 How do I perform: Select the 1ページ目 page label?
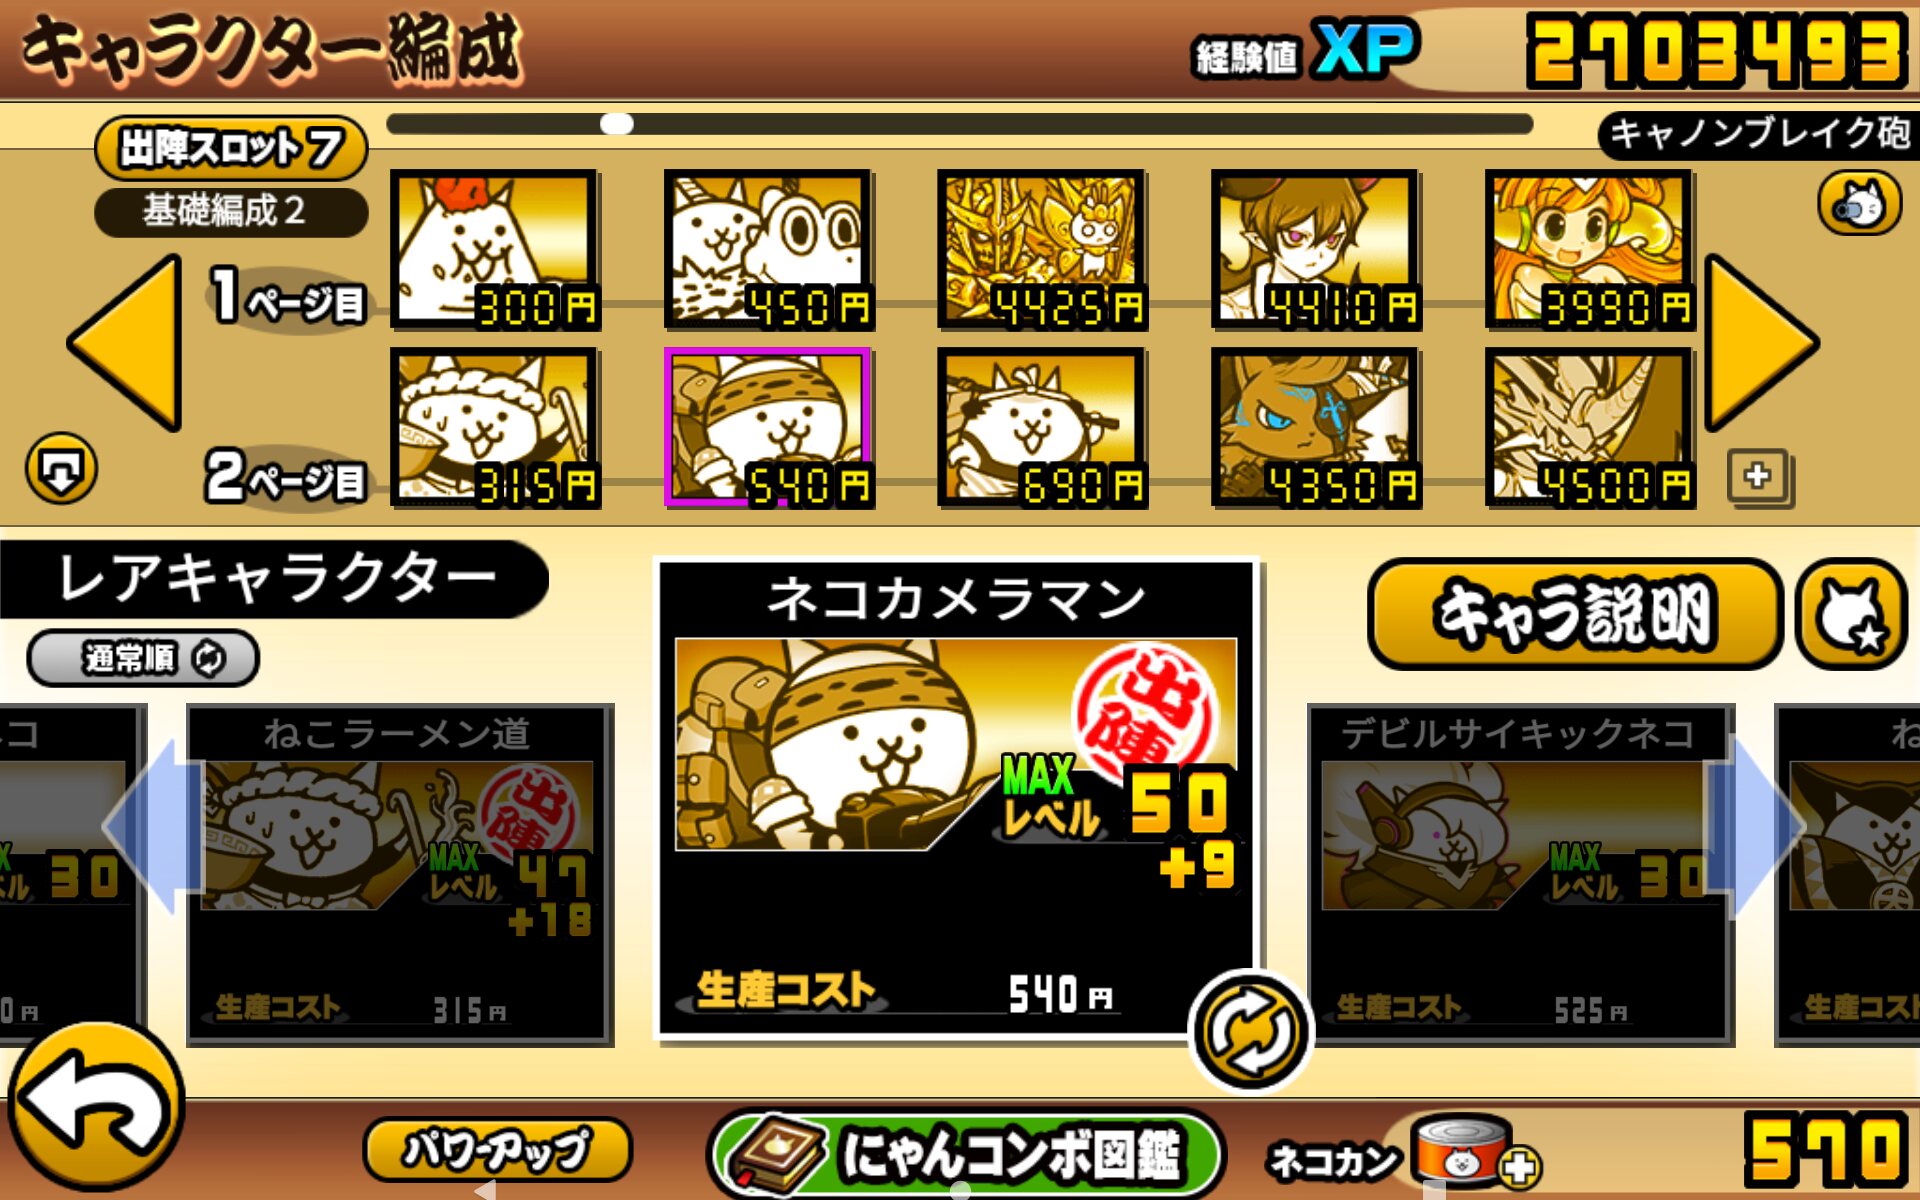click(x=287, y=297)
